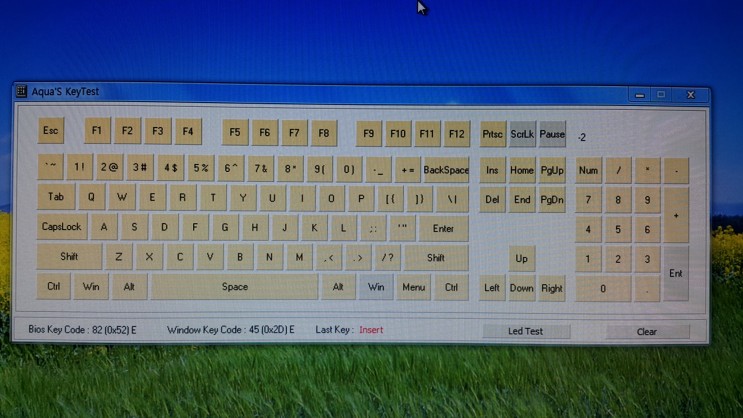Click the numpad 9 key tile
743x418 pixels.
click(647, 200)
